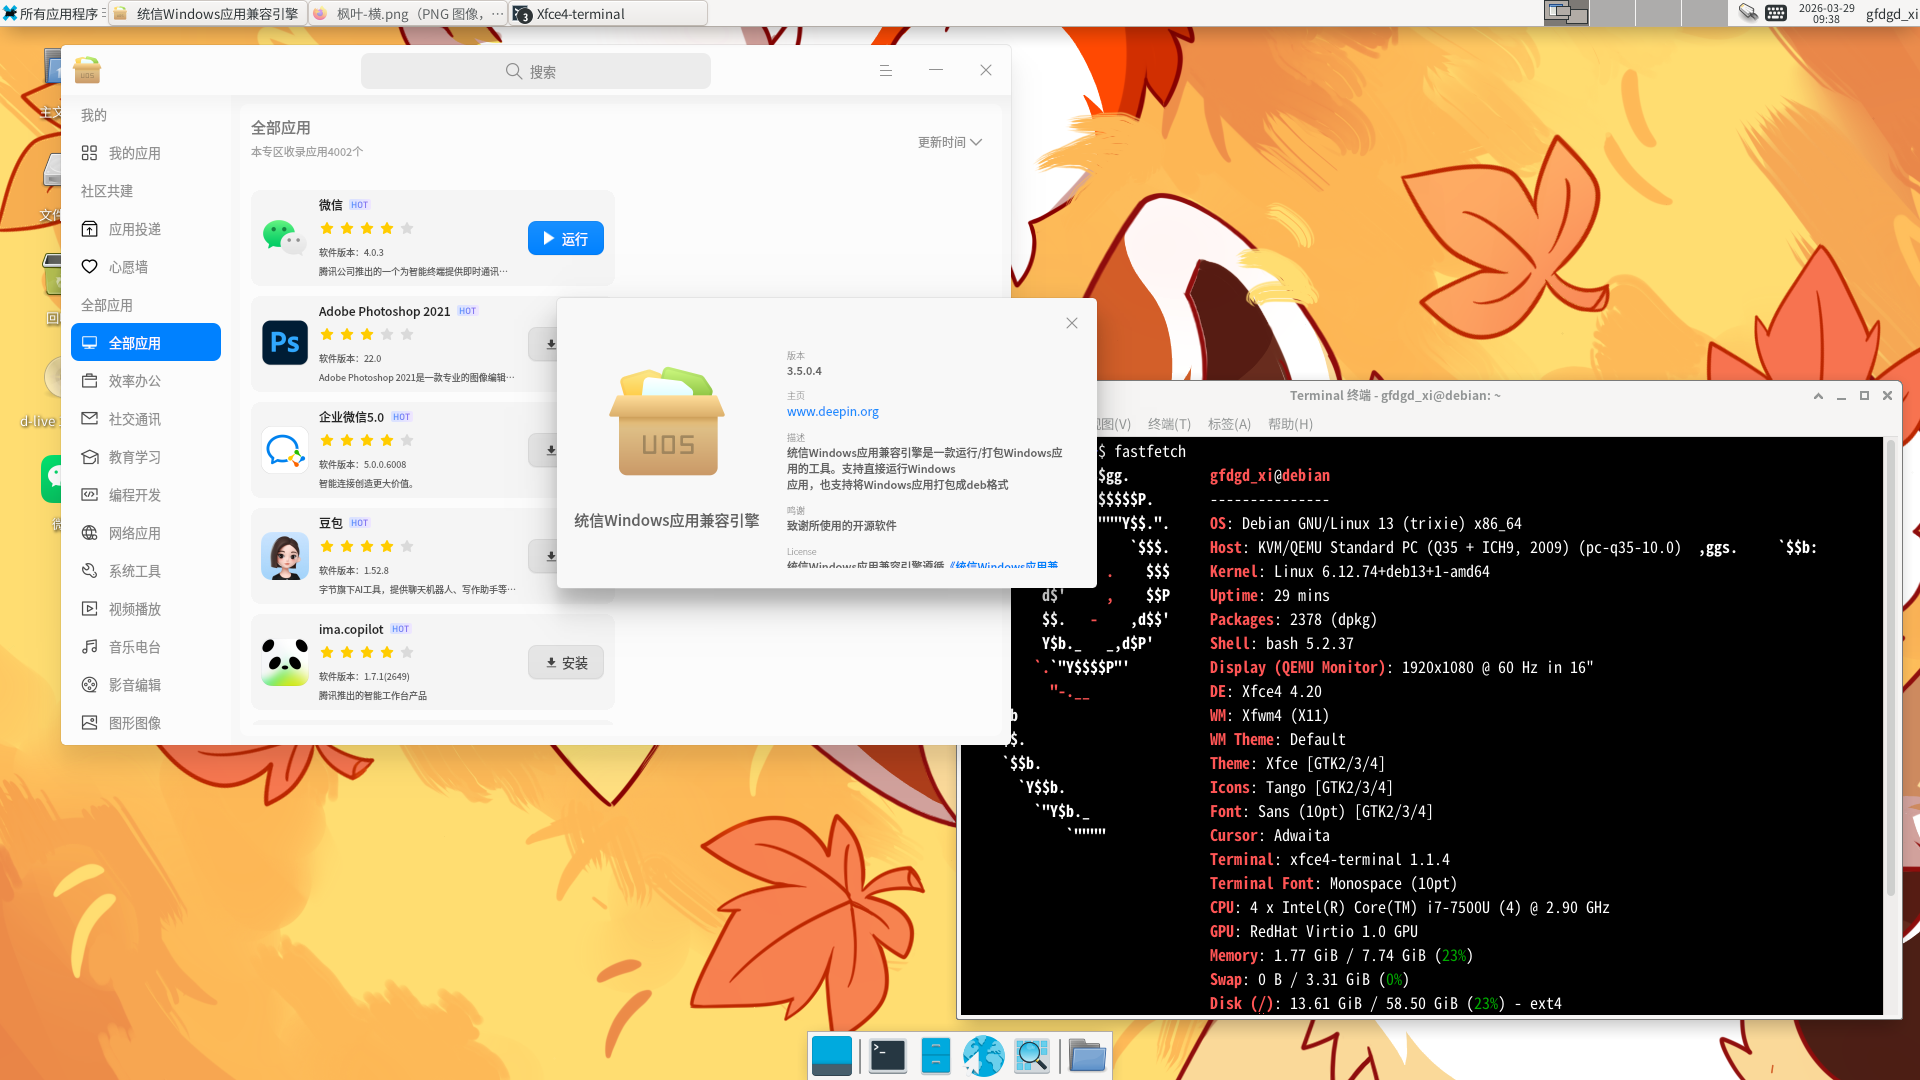Open the 编程开发 category
1920x1080 pixels.
pos(133,495)
